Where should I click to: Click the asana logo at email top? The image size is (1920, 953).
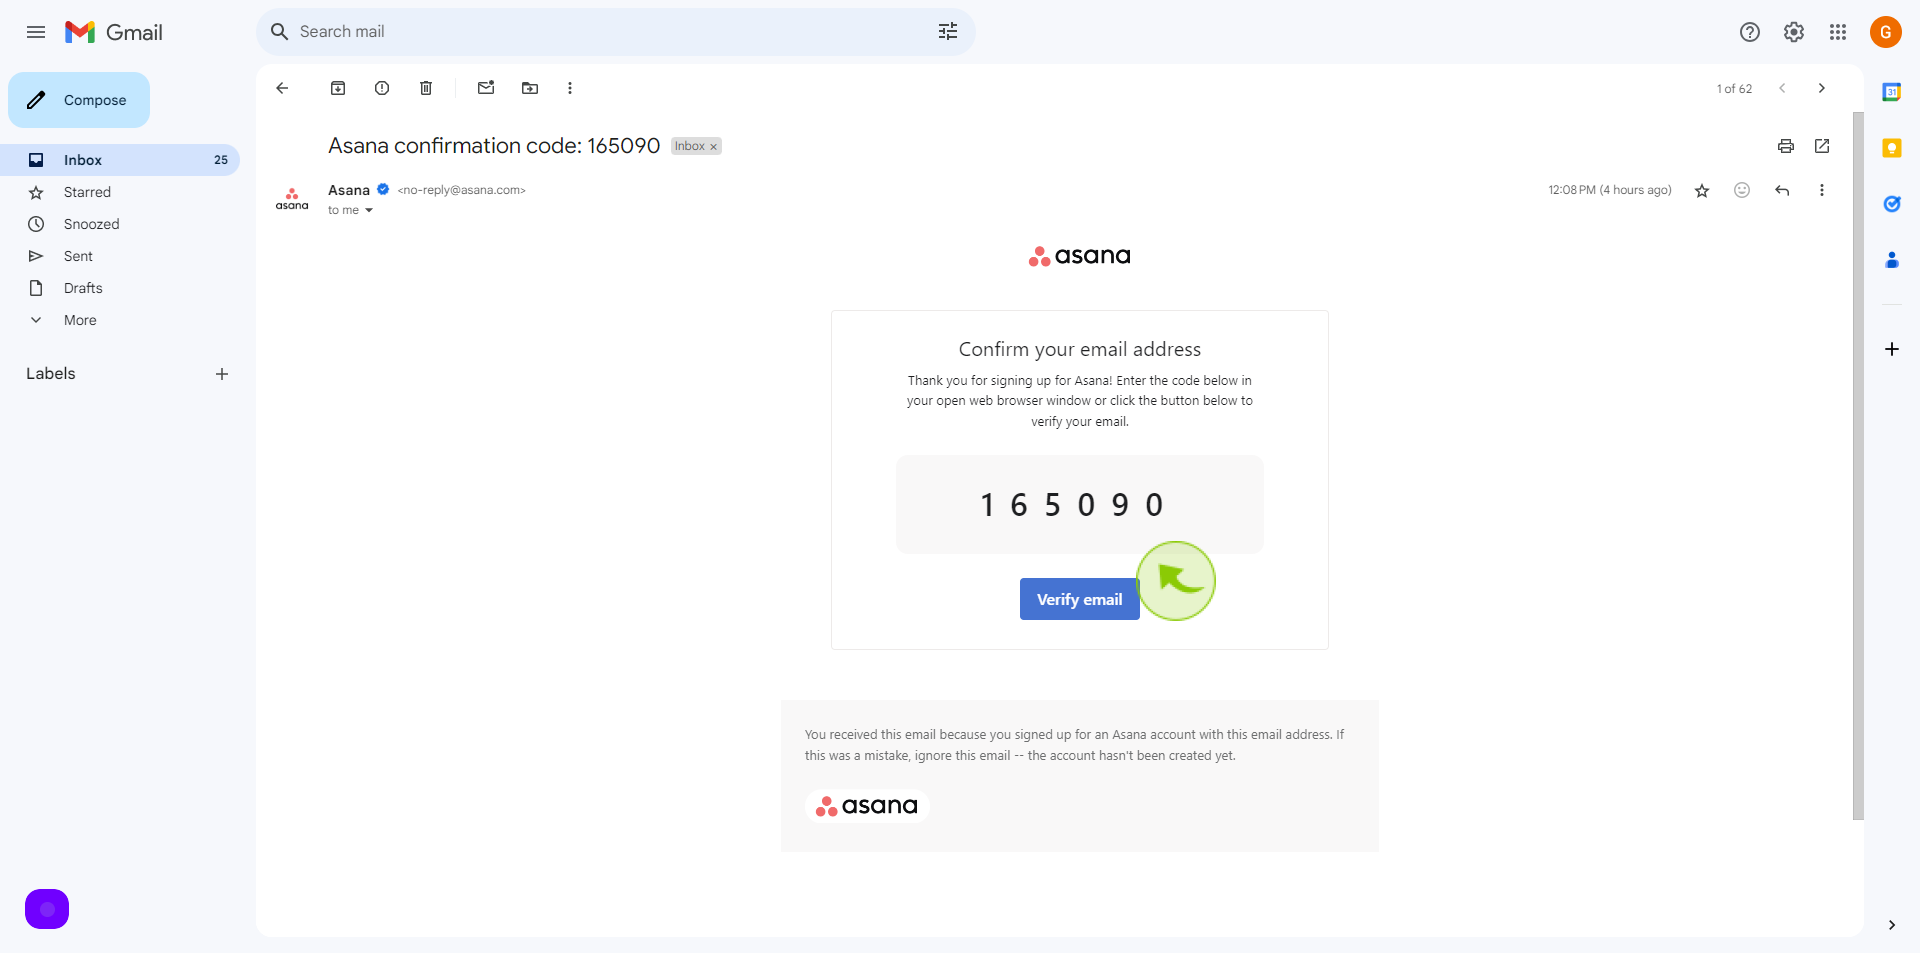[1080, 256]
